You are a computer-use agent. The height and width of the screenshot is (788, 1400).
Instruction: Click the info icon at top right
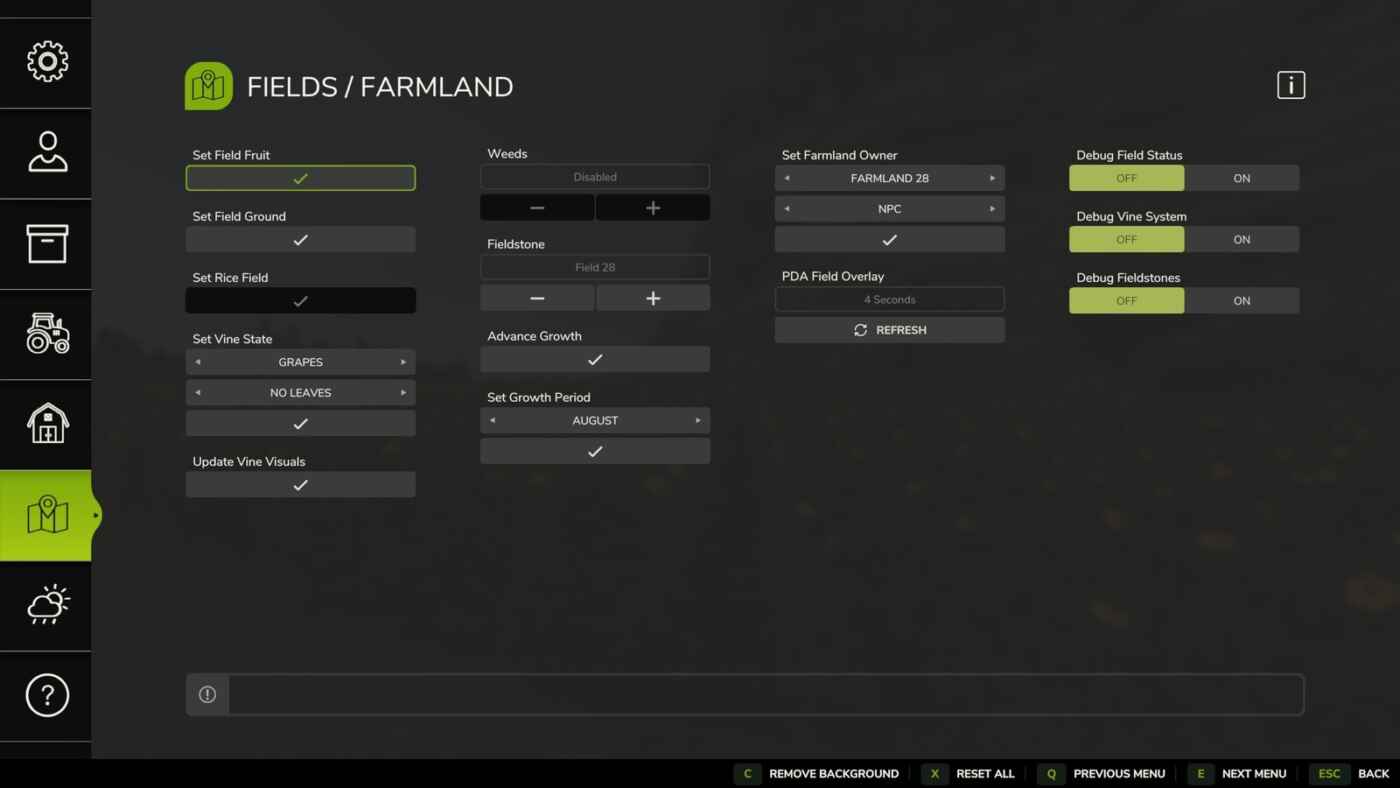[x=1291, y=85]
